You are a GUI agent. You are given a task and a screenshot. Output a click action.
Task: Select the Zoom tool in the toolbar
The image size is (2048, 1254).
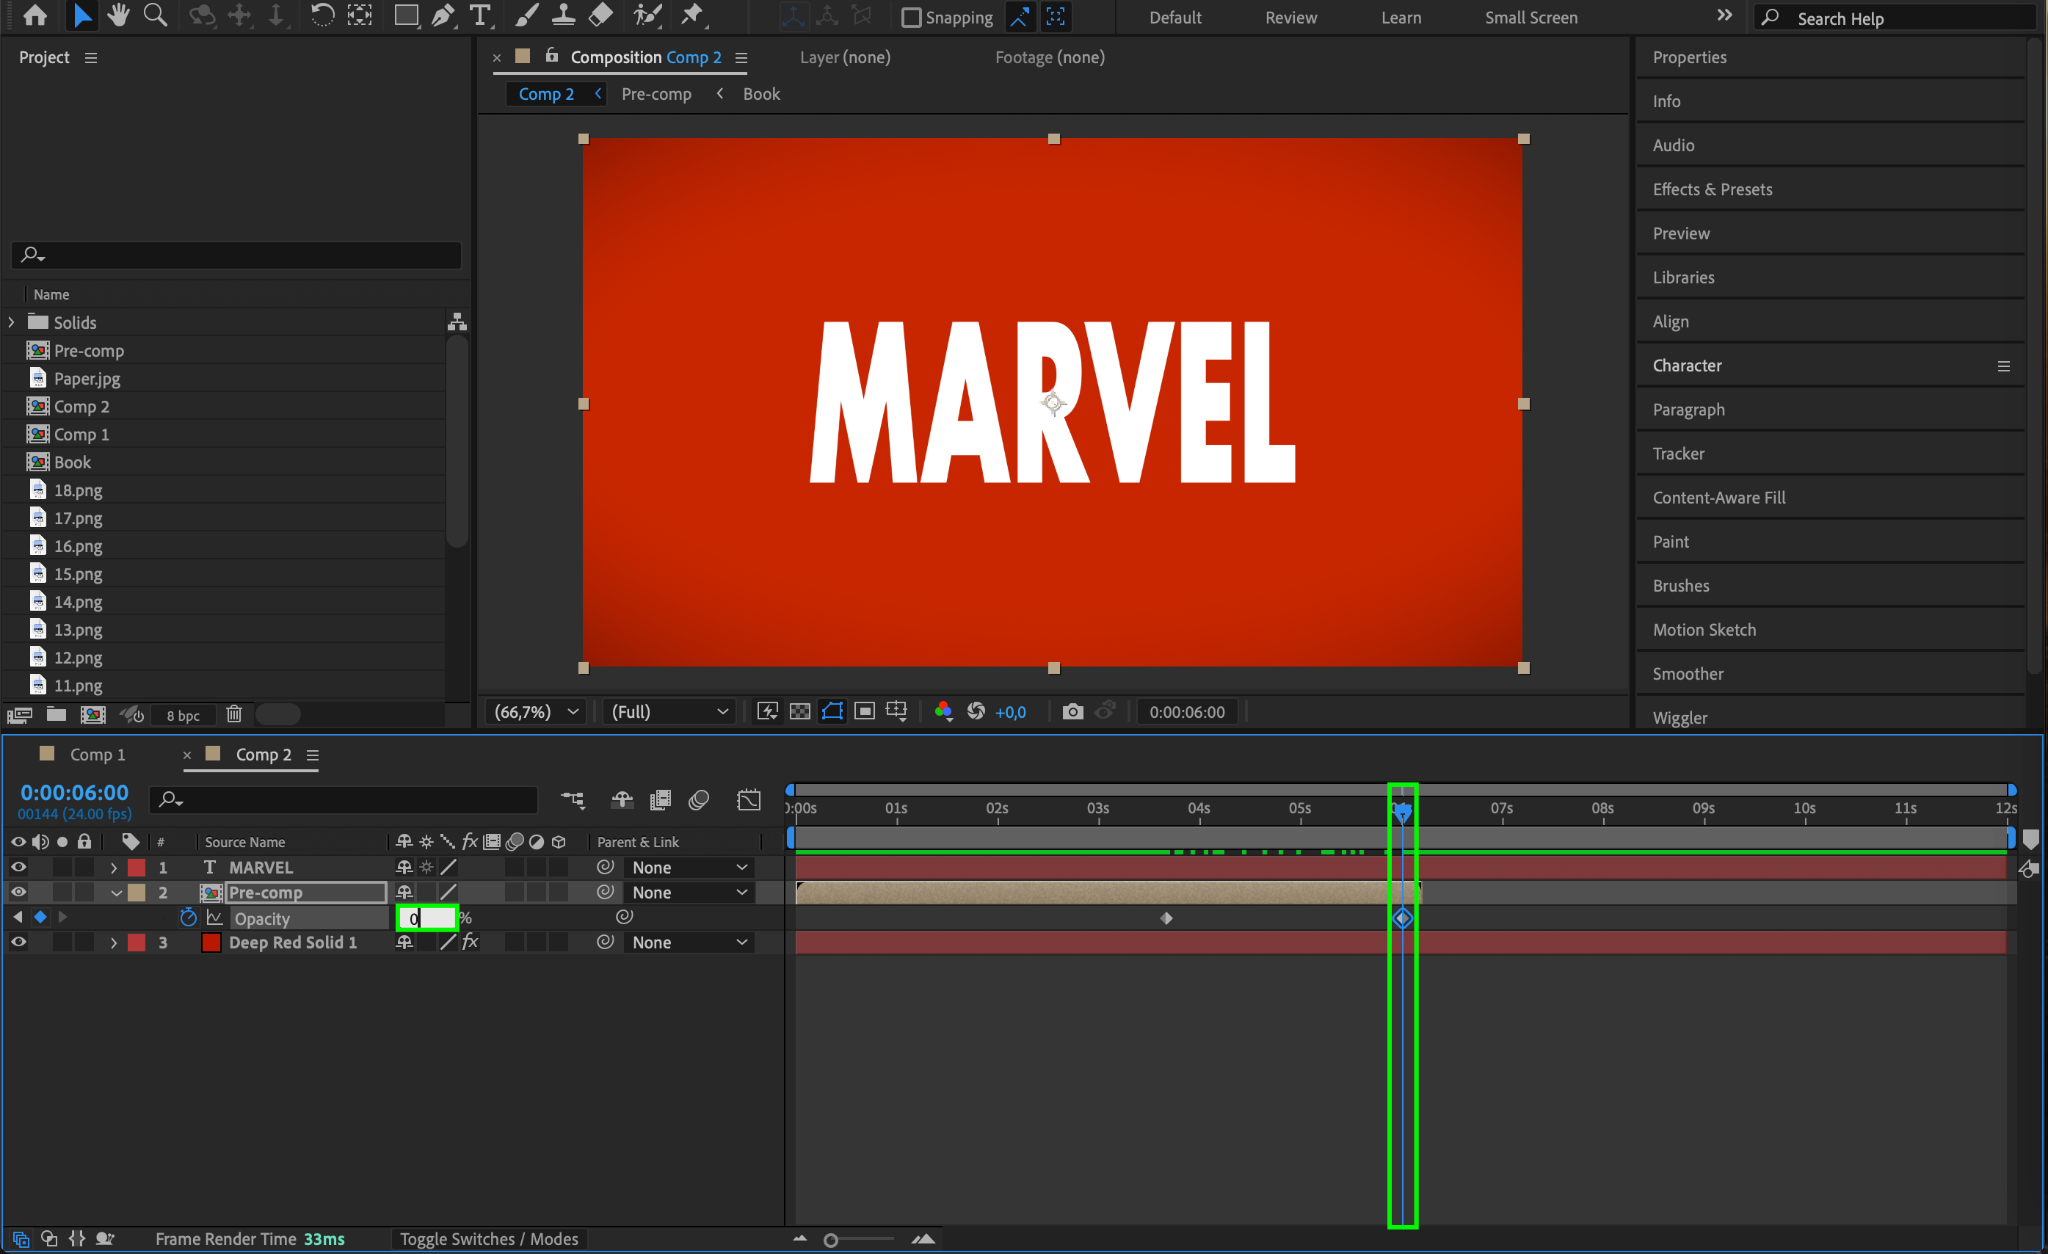(155, 15)
